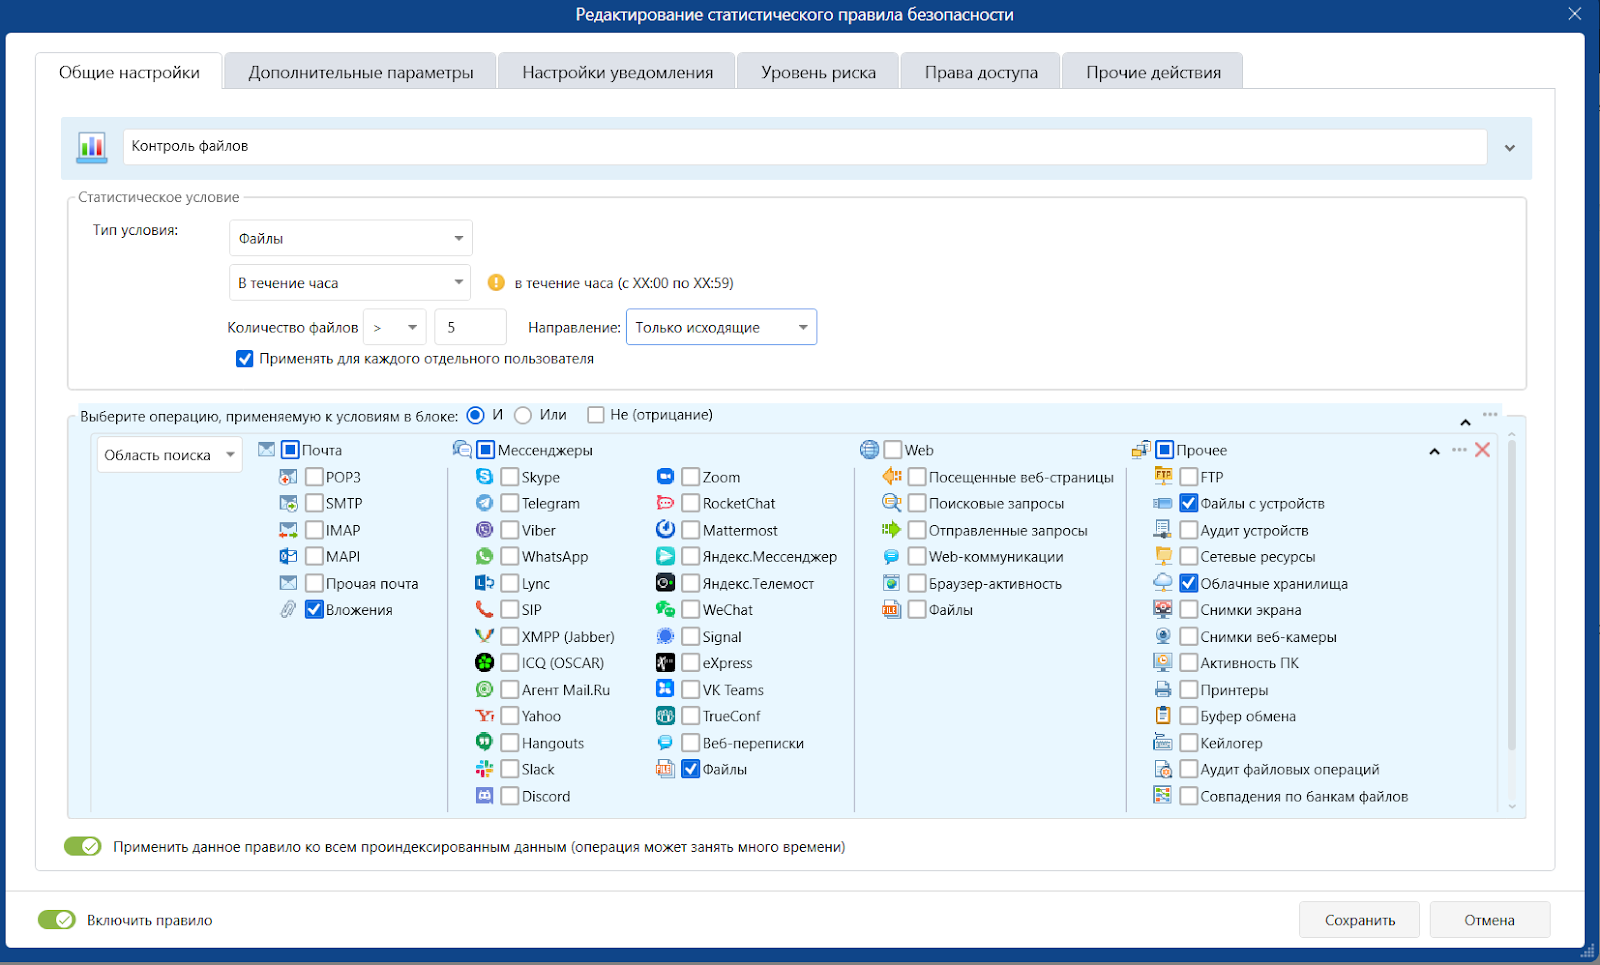1600x965 pixels.
Task: Click the rule name field Контроль файлов
Action: tap(805, 147)
